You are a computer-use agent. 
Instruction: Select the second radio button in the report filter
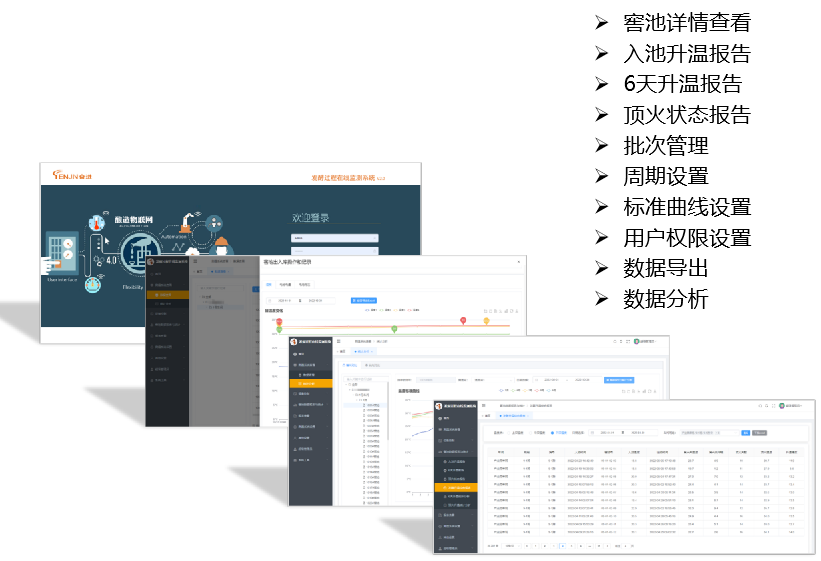click(x=532, y=433)
